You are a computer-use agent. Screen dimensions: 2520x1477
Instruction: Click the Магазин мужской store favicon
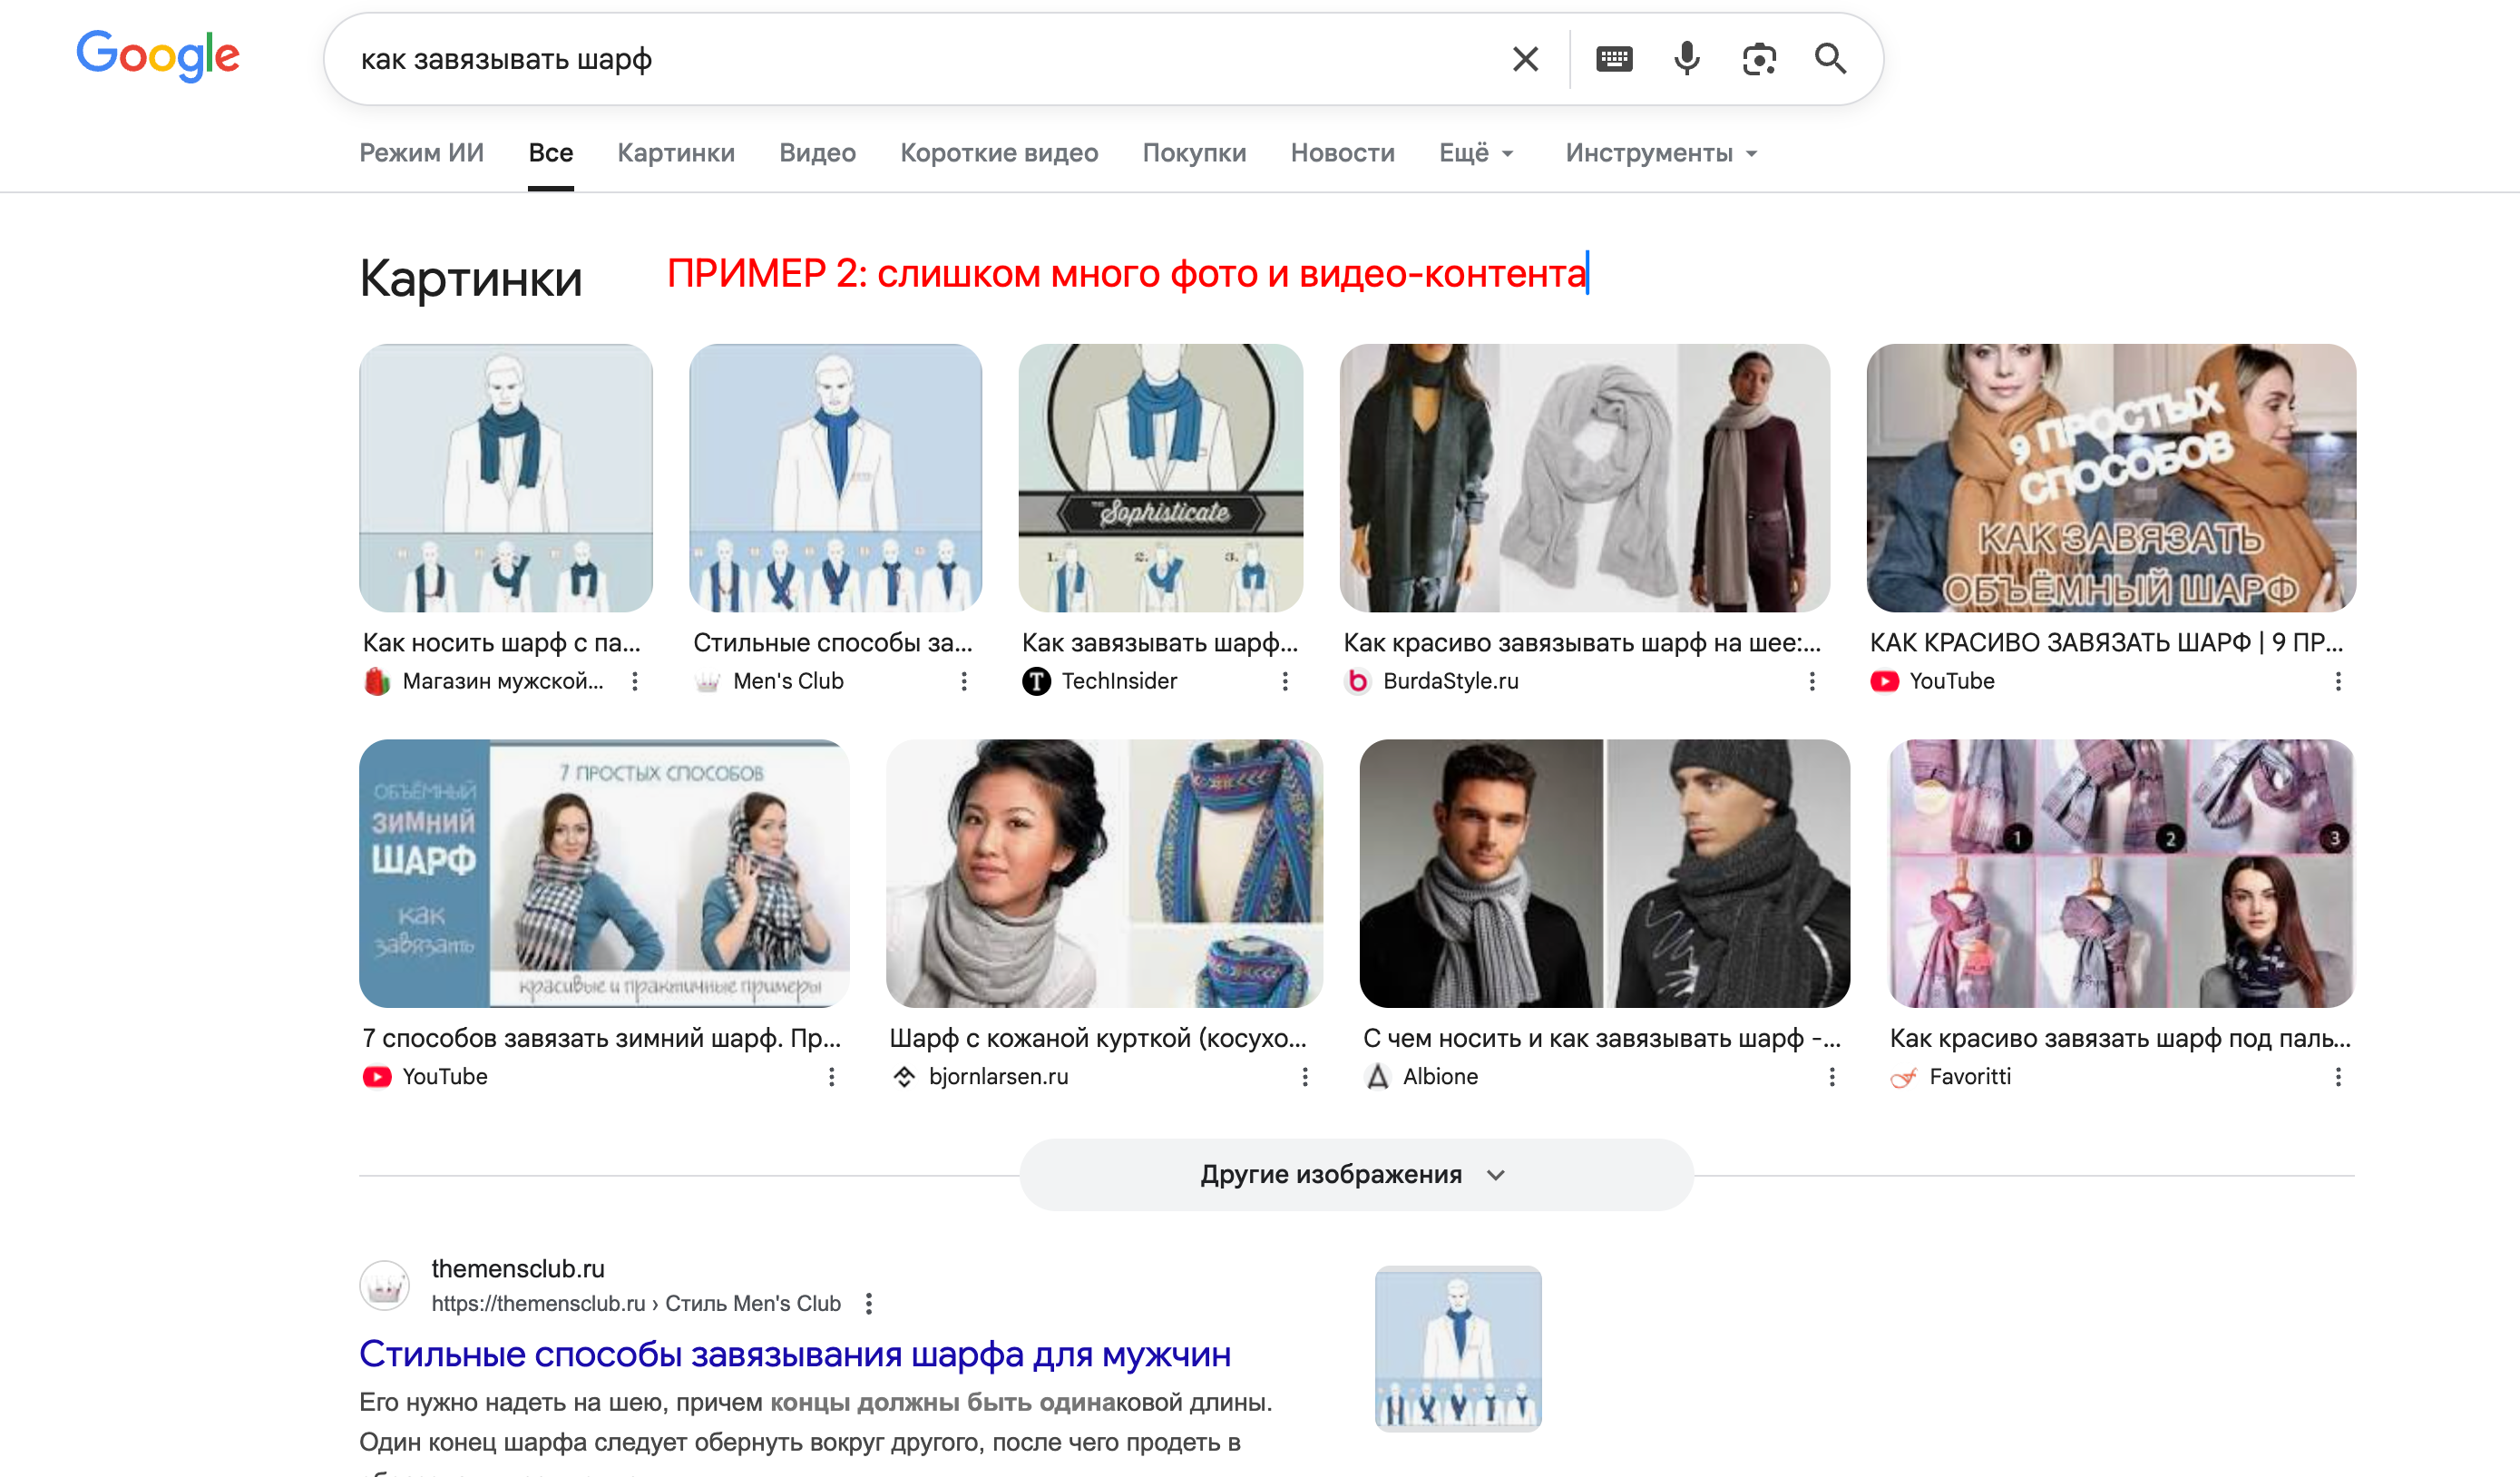point(377,681)
